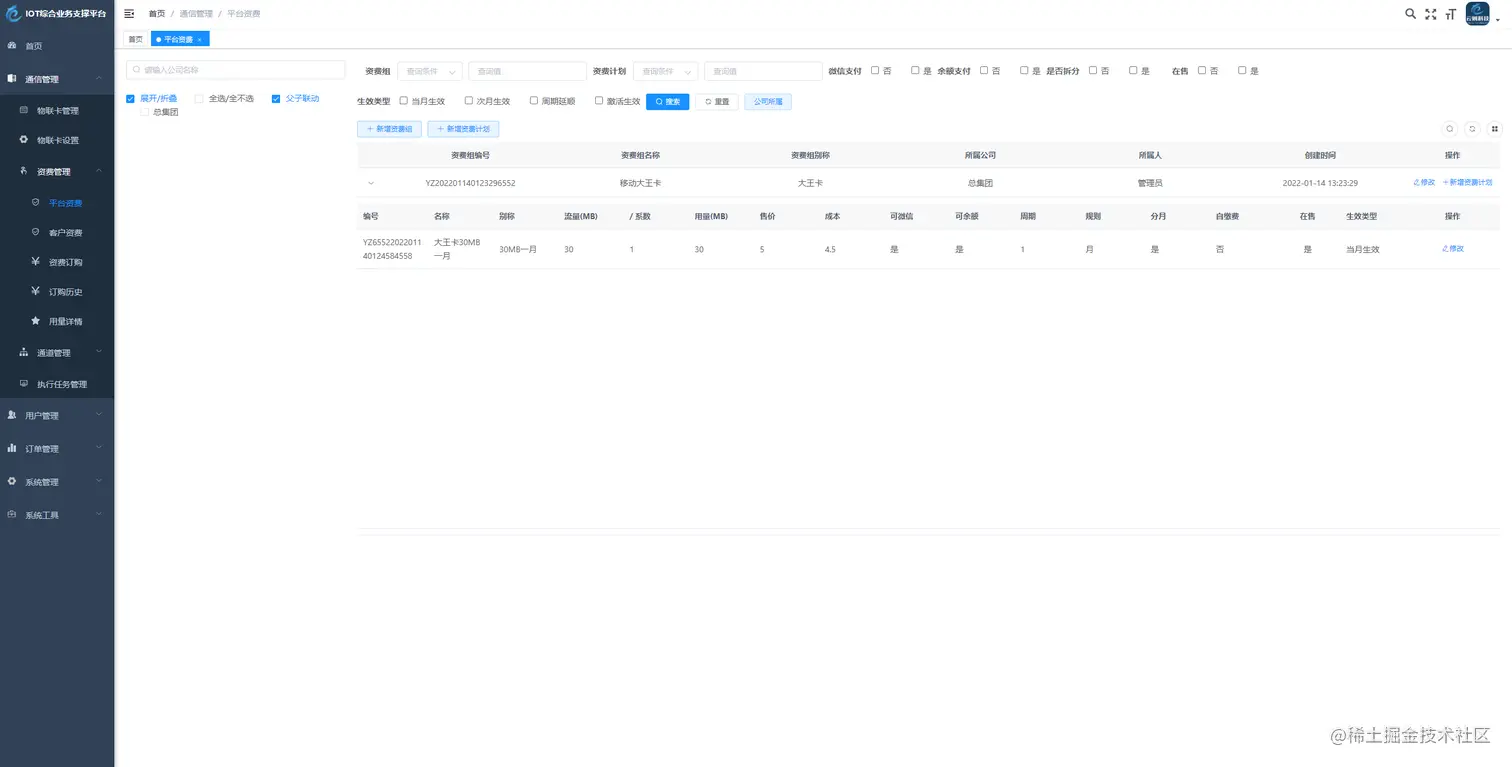Image resolution: width=1512 pixels, height=767 pixels.
Task: Check 在售 否 checkbox
Action: point(1202,70)
